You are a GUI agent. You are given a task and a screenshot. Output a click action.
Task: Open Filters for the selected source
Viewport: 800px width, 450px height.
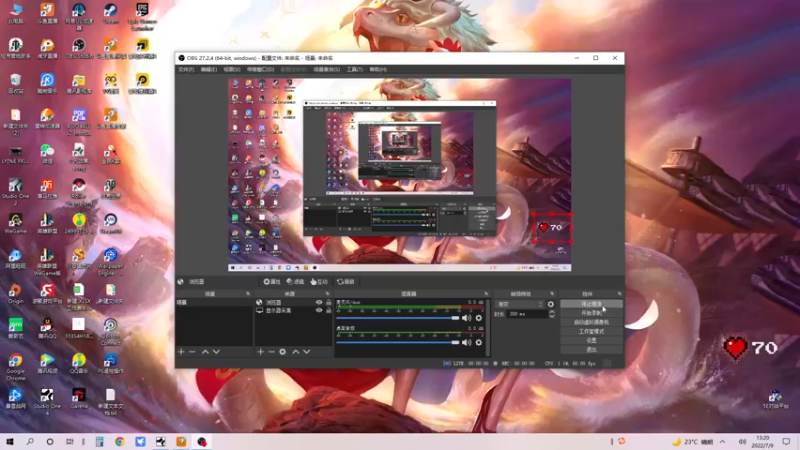click(295, 282)
